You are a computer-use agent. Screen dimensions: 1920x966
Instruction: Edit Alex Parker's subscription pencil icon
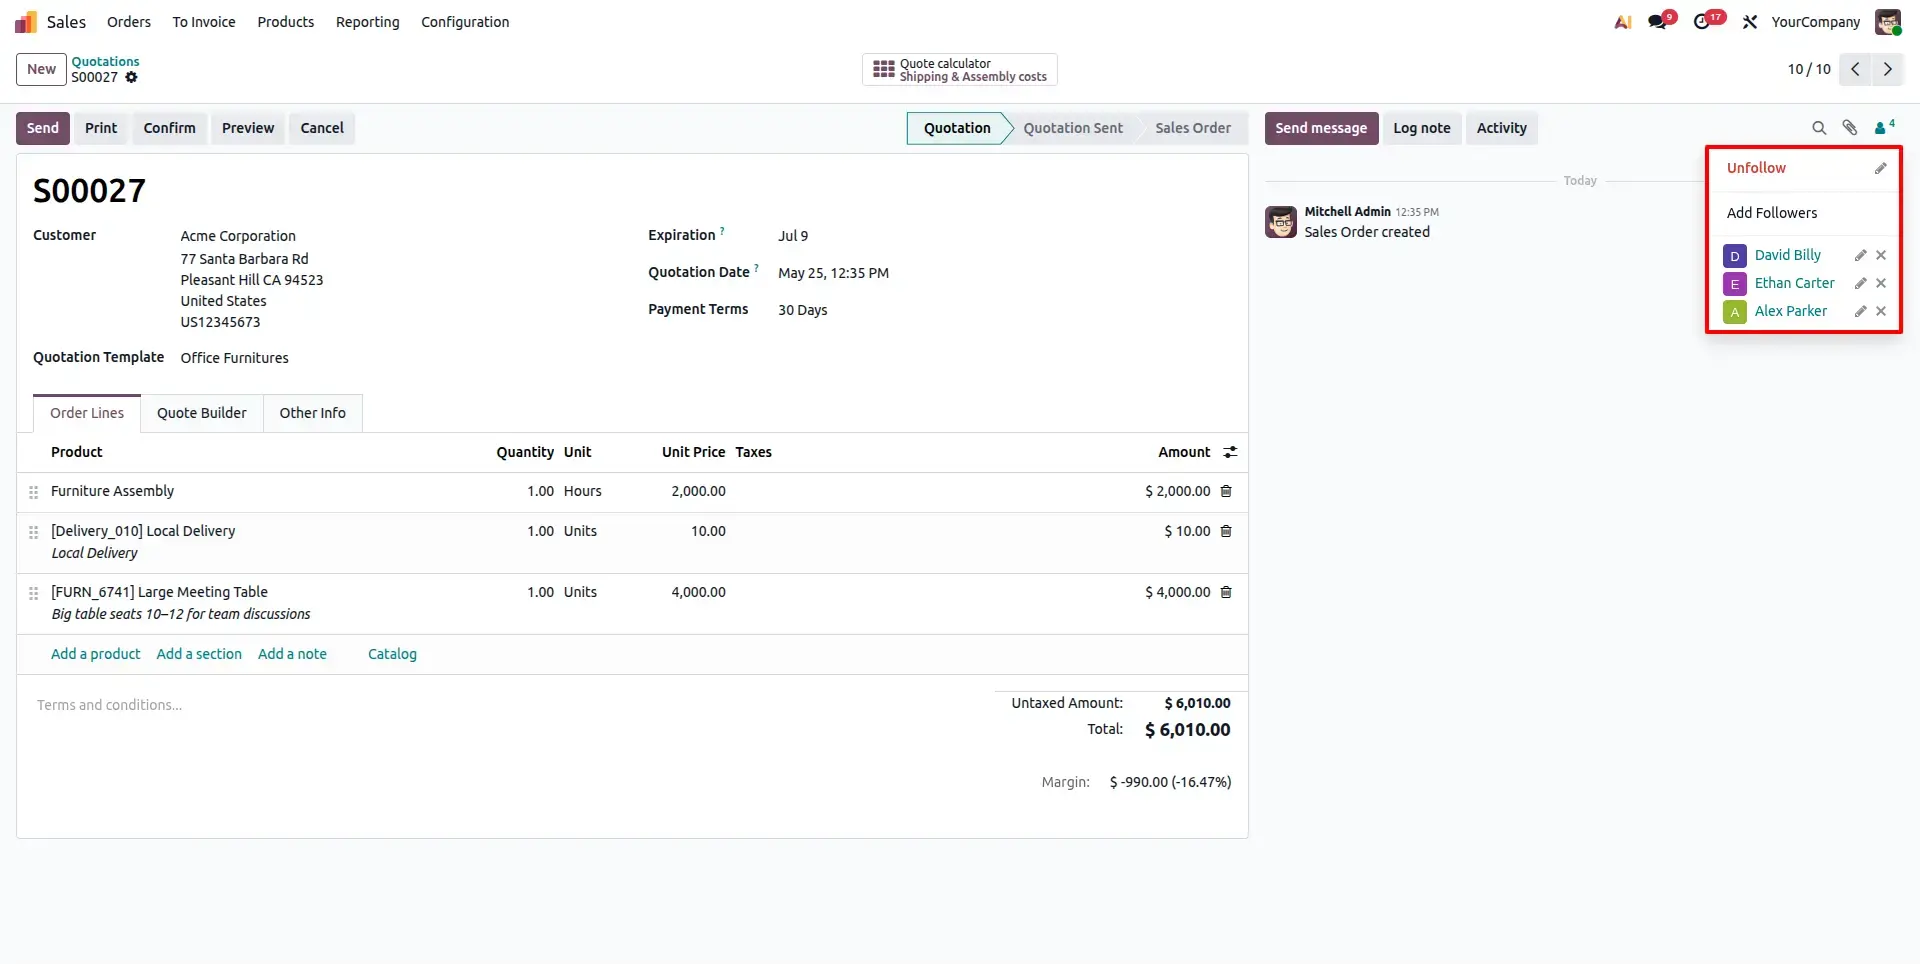click(x=1860, y=311)
